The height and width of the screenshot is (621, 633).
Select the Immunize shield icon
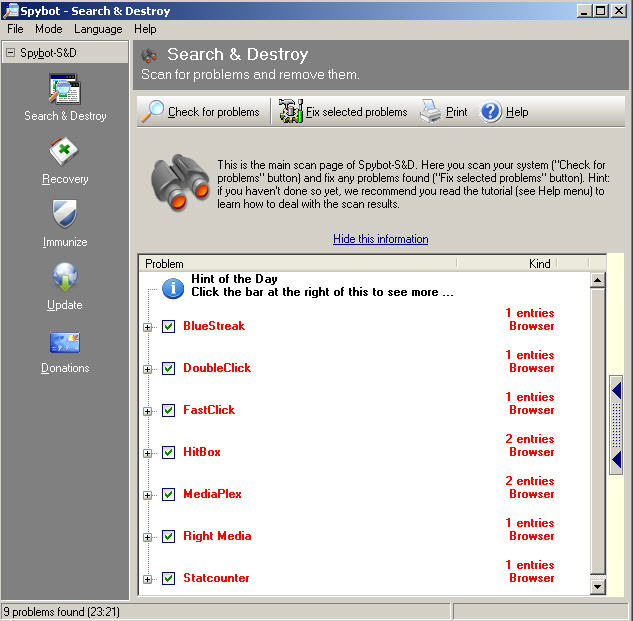pos(65,214)
